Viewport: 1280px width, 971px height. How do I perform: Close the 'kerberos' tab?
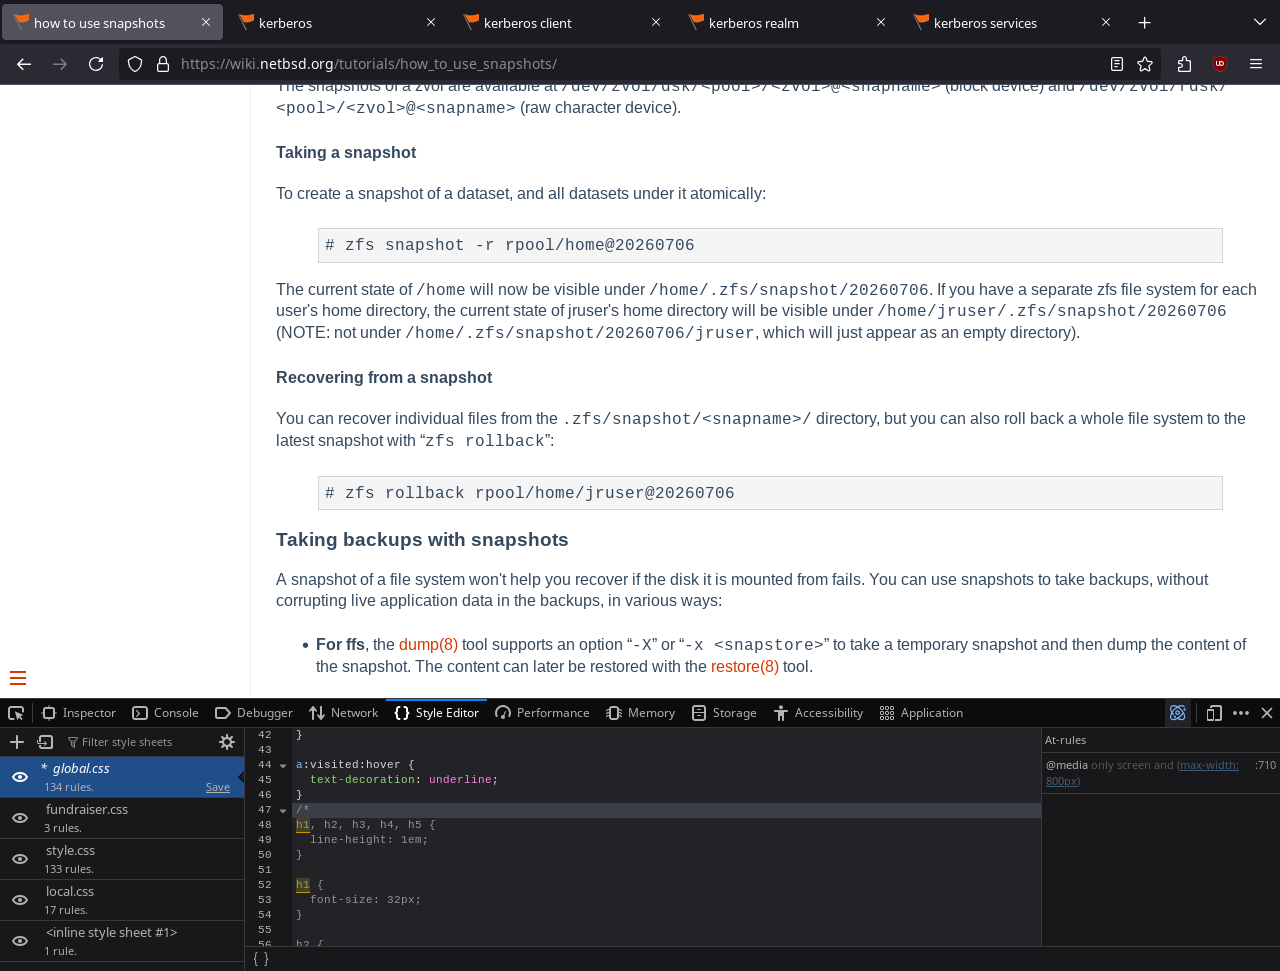(431, 22)
